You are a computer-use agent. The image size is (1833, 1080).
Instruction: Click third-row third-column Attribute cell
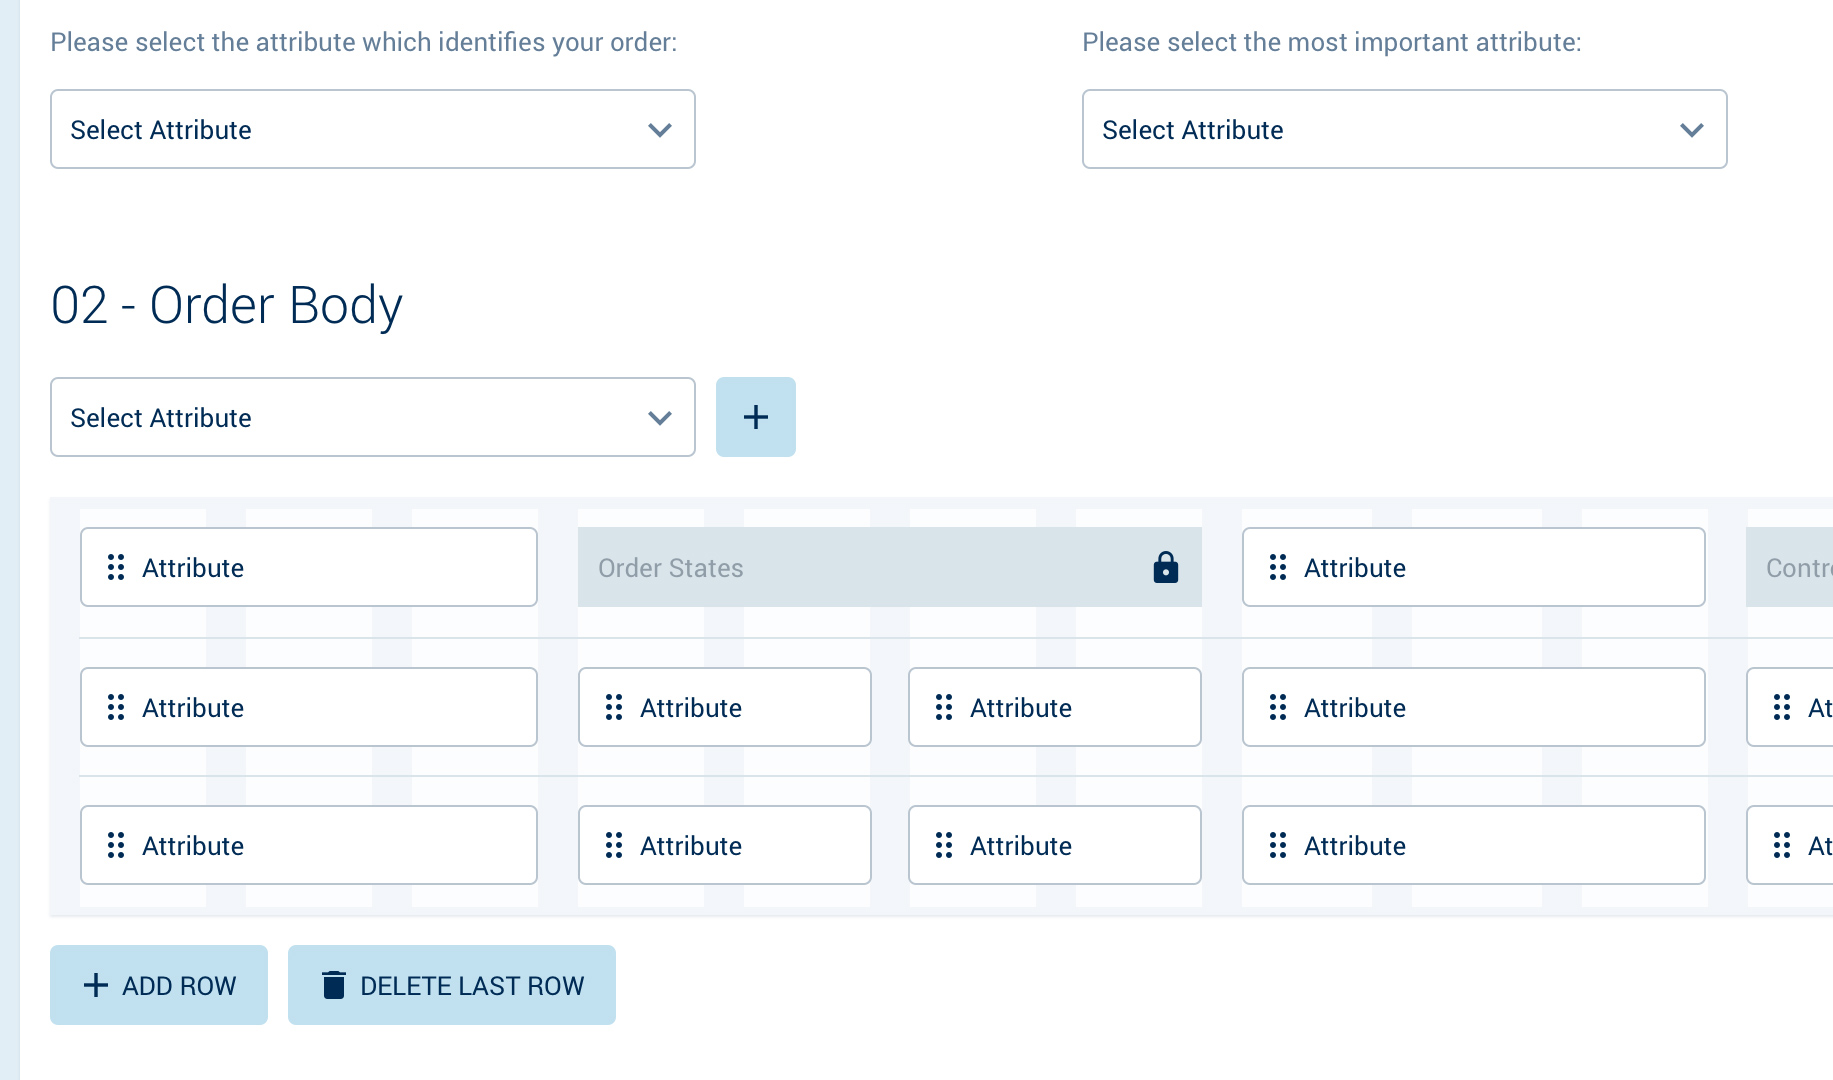(x=1054, y=845)
